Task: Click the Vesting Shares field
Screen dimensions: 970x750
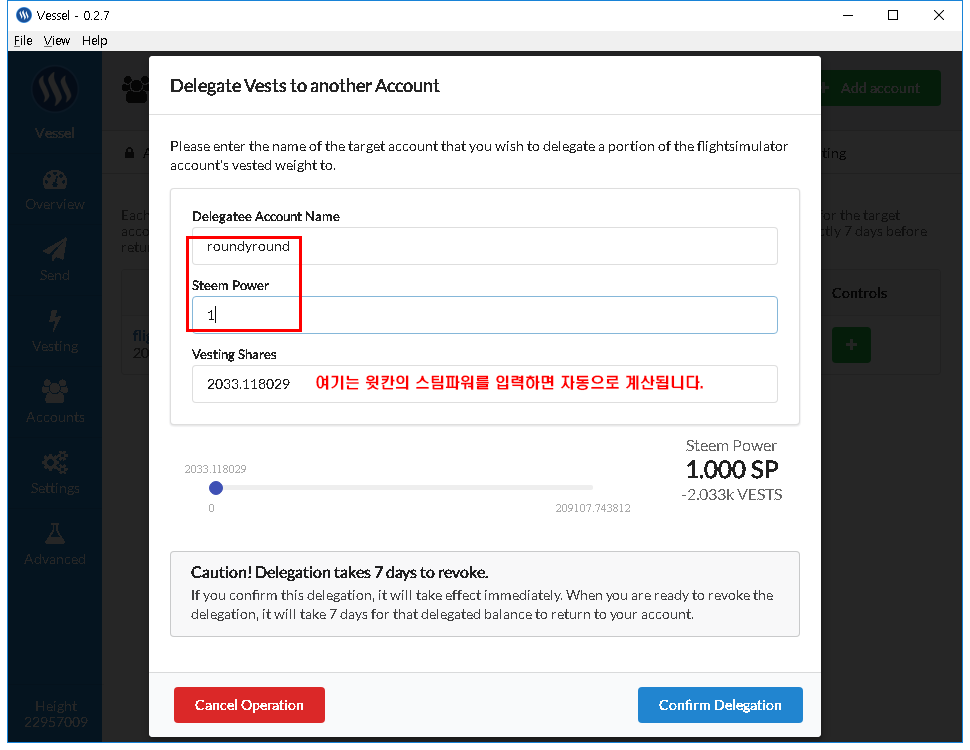Action: pyautogui.click(x=484, y=384)
